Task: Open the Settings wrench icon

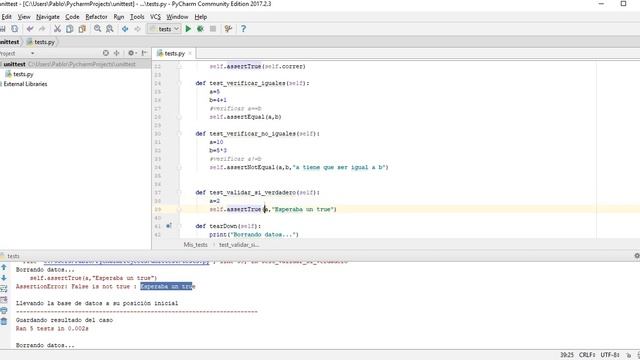Action: [x=228, y=29]
